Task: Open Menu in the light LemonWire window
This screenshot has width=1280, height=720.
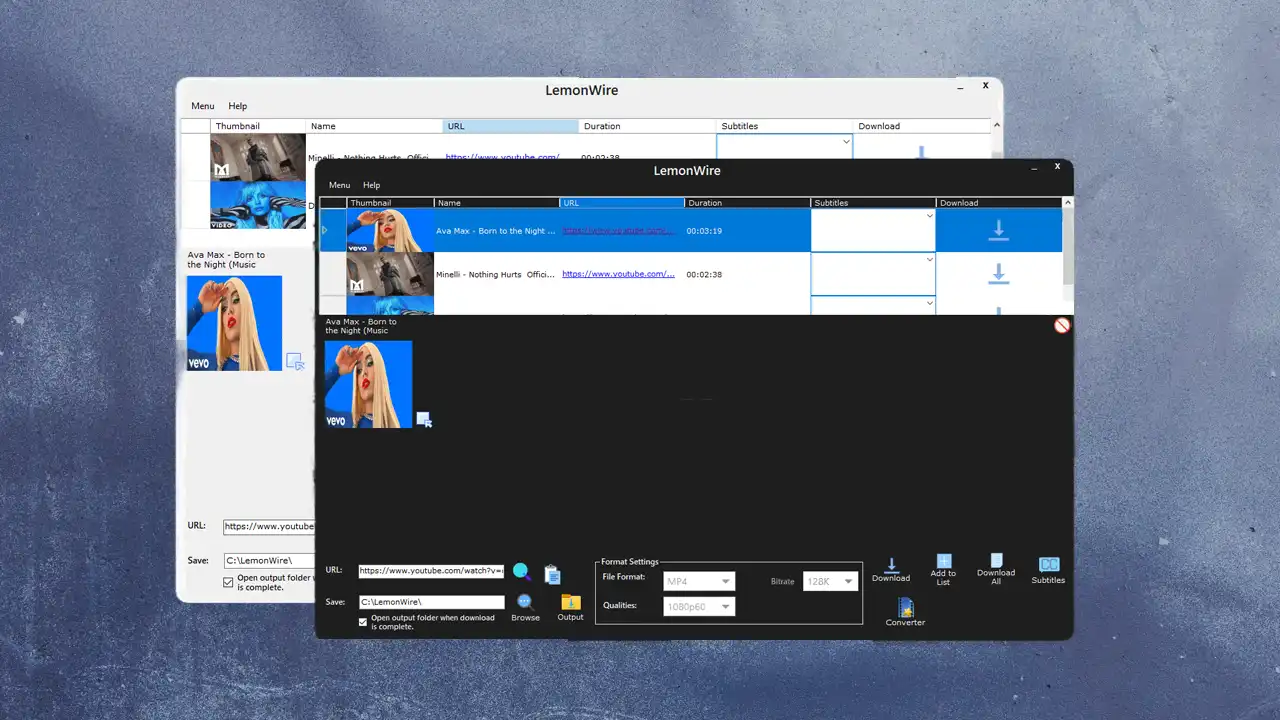Action: click(203, 106)
